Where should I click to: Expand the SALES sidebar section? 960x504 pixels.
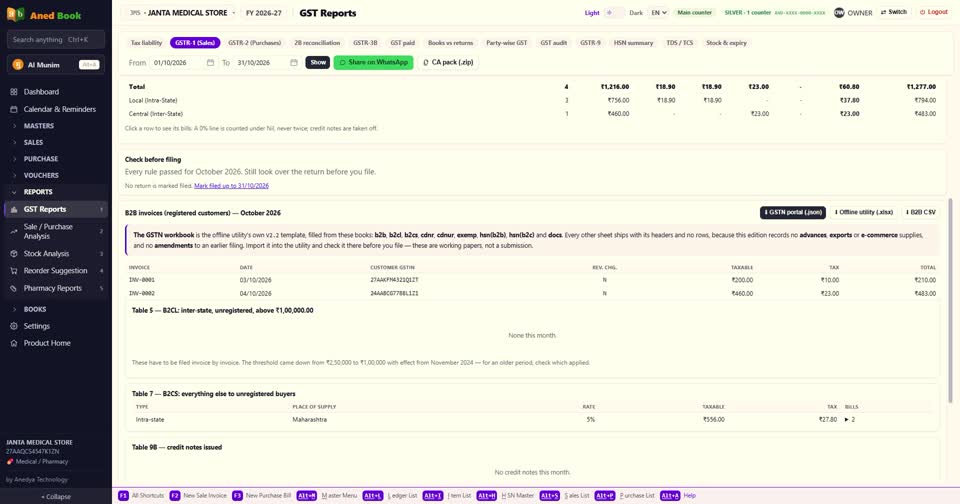coord(55,142)
